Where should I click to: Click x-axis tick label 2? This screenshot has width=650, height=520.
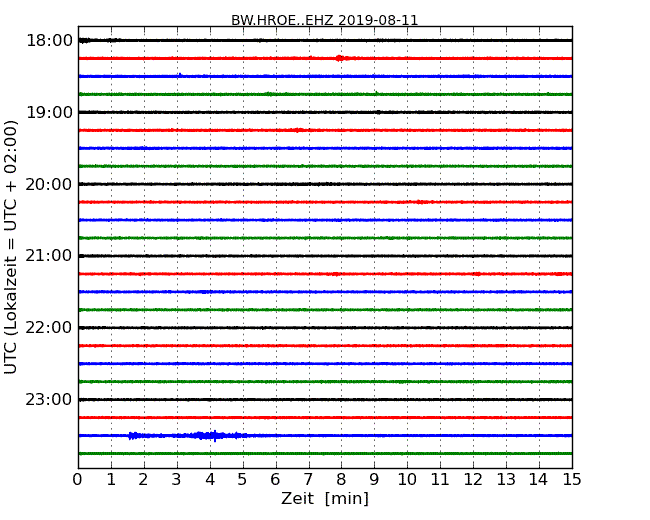[143, 480]
